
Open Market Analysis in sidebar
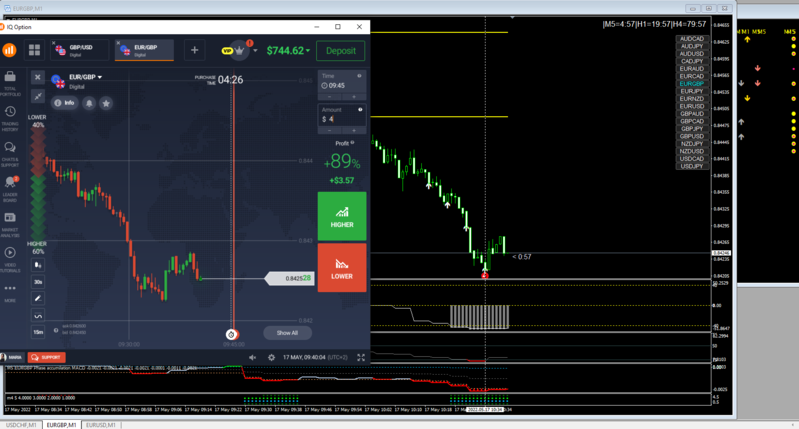pyautogui.click(x=10, y=225)
